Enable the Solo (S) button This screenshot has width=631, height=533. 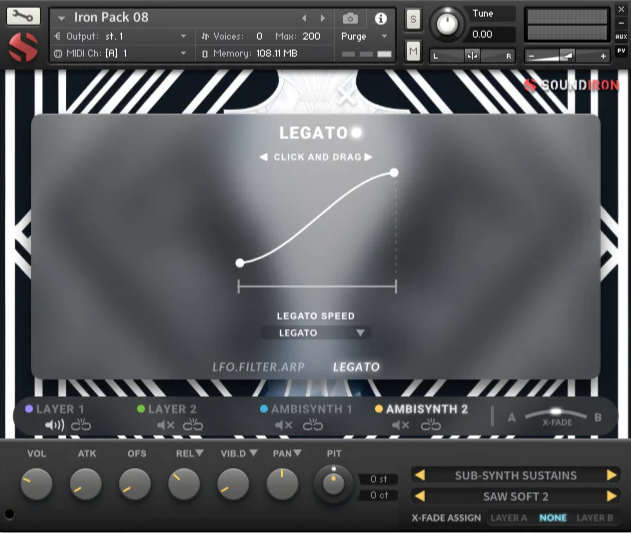pyautogui.click(x=413, y=19)
